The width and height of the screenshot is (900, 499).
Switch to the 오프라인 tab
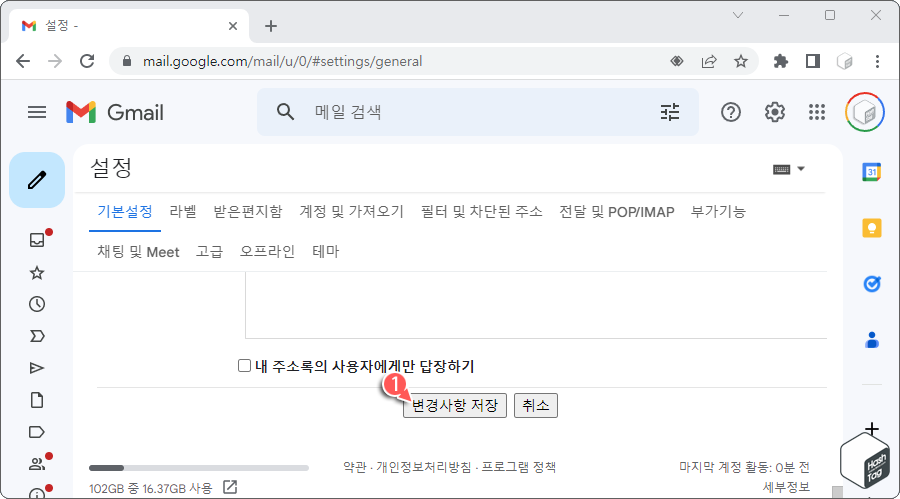[267, 252]
